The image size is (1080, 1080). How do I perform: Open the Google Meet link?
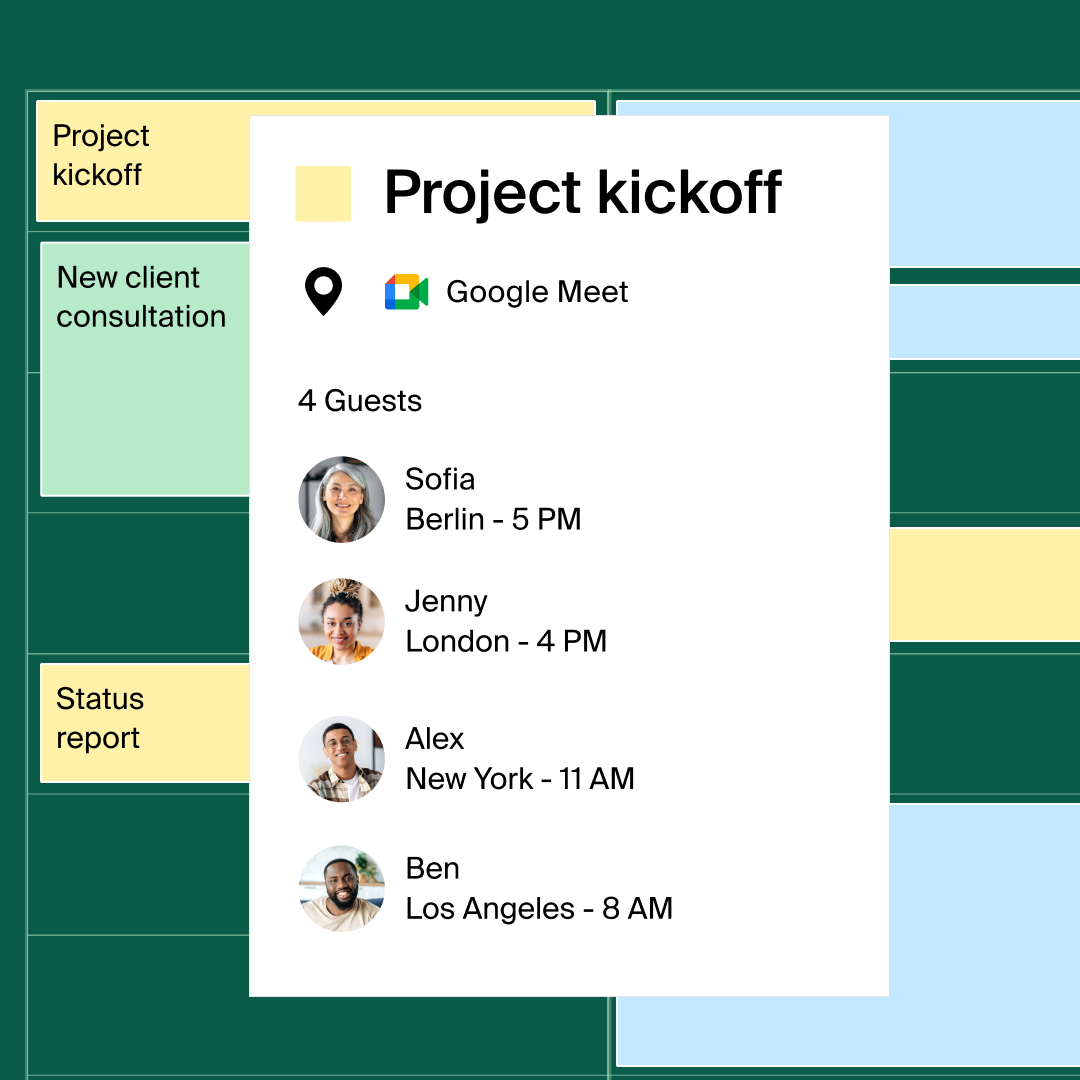[x=537, y=292]
